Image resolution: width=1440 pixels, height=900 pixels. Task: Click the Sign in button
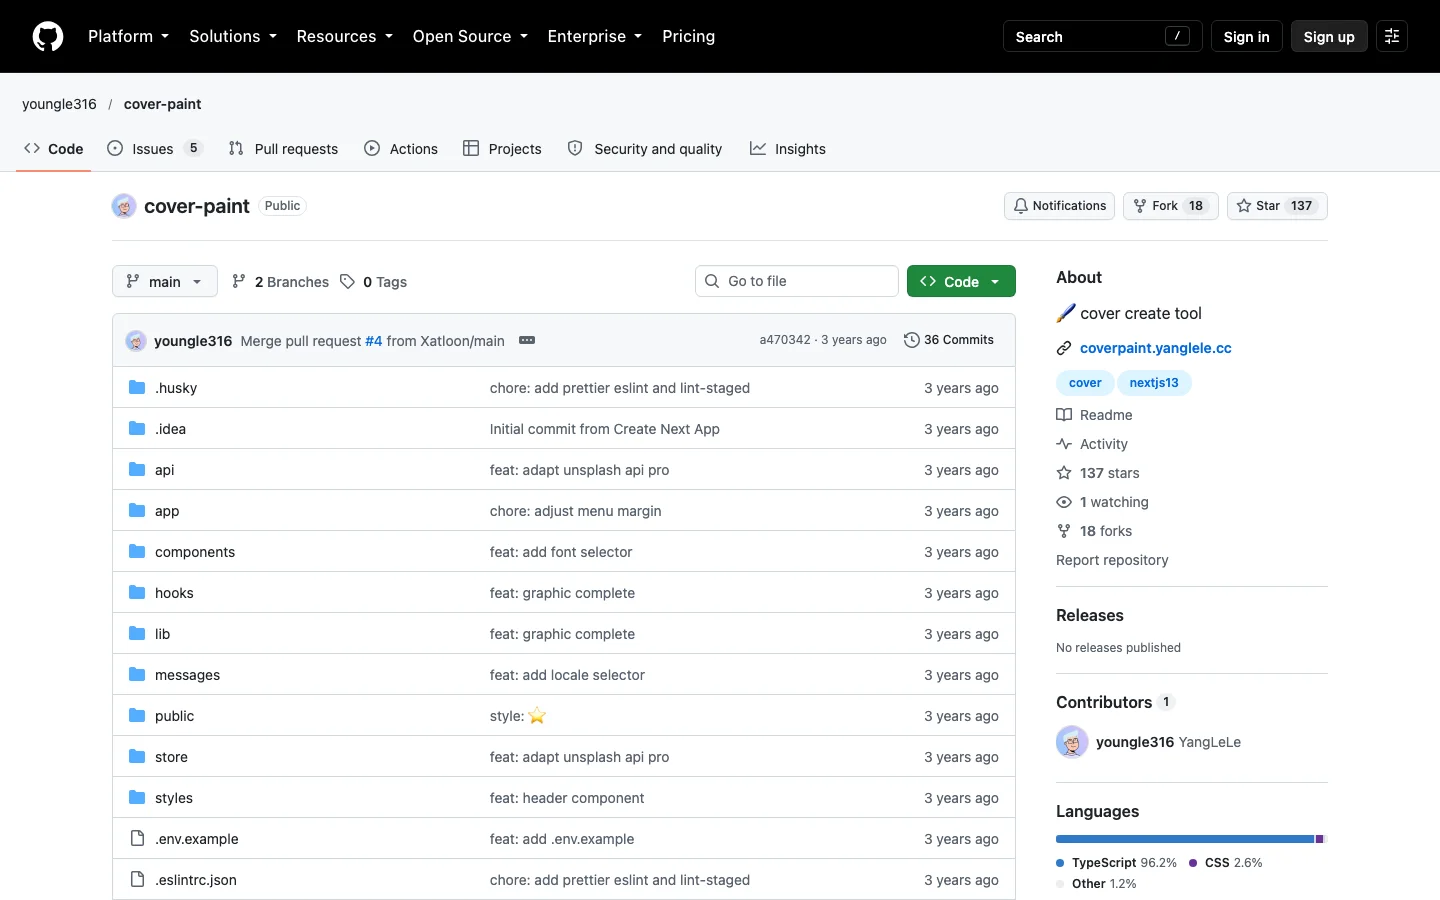1246,36
